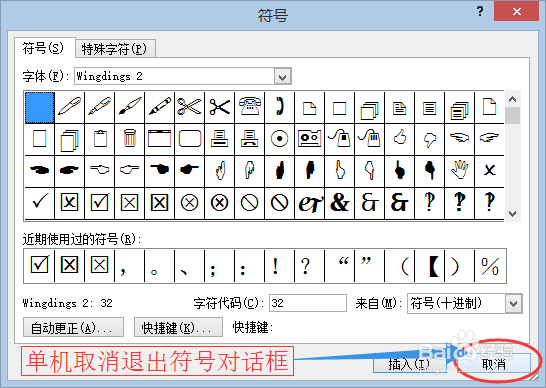Pick the telephone handset symbol
Viewport: 546px width, 388px height.
point(279,107)
